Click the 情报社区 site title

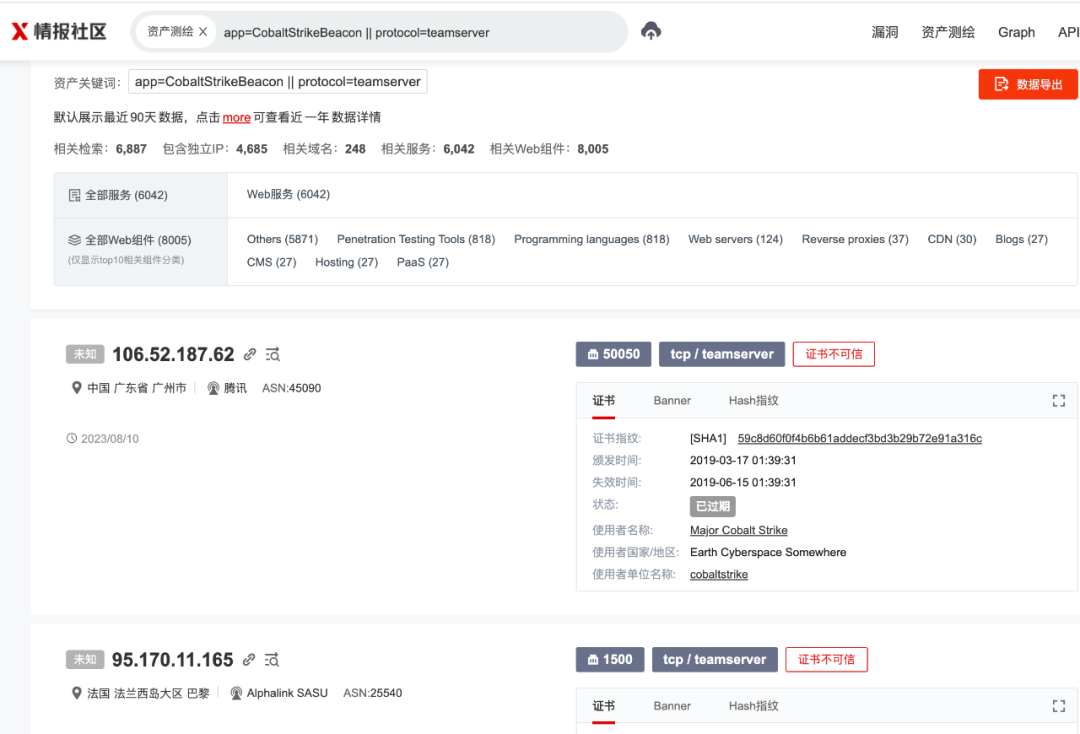point(70,32)
